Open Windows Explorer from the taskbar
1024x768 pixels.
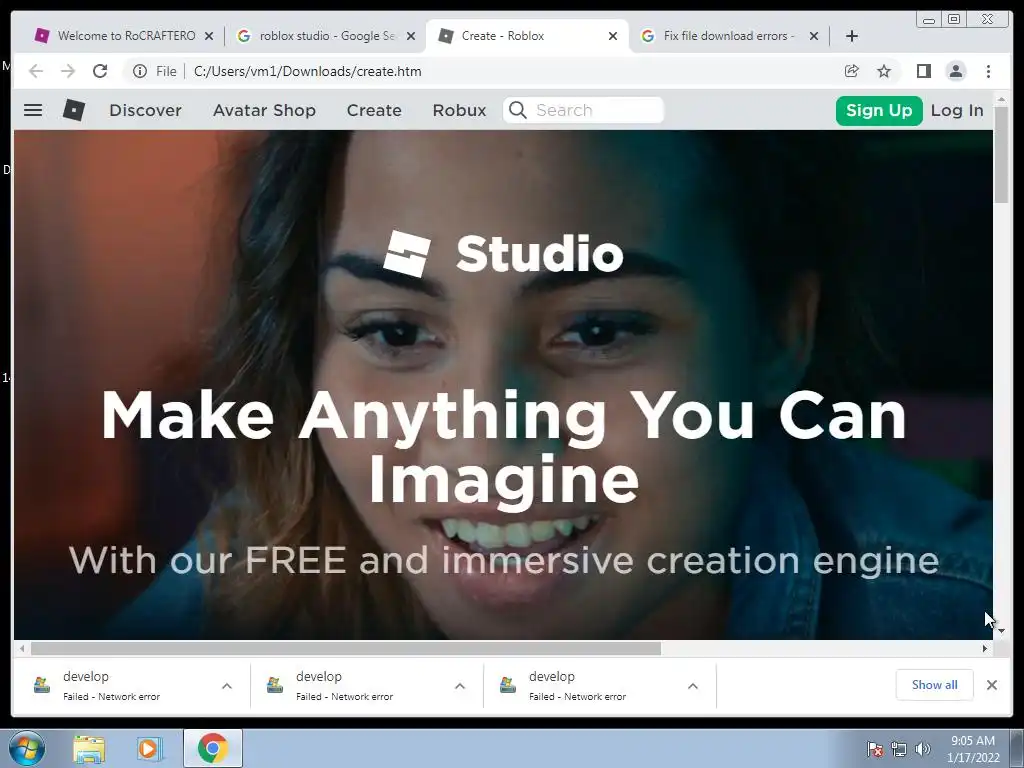pos(89,748)
